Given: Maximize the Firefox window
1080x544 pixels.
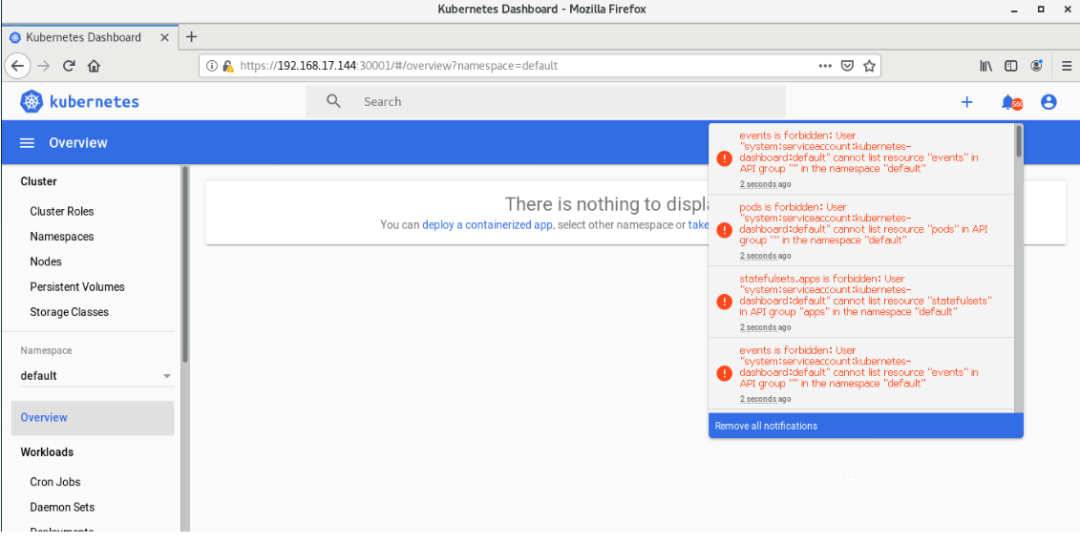Looking at the screenshot, I should click(x=1041, y=10).
